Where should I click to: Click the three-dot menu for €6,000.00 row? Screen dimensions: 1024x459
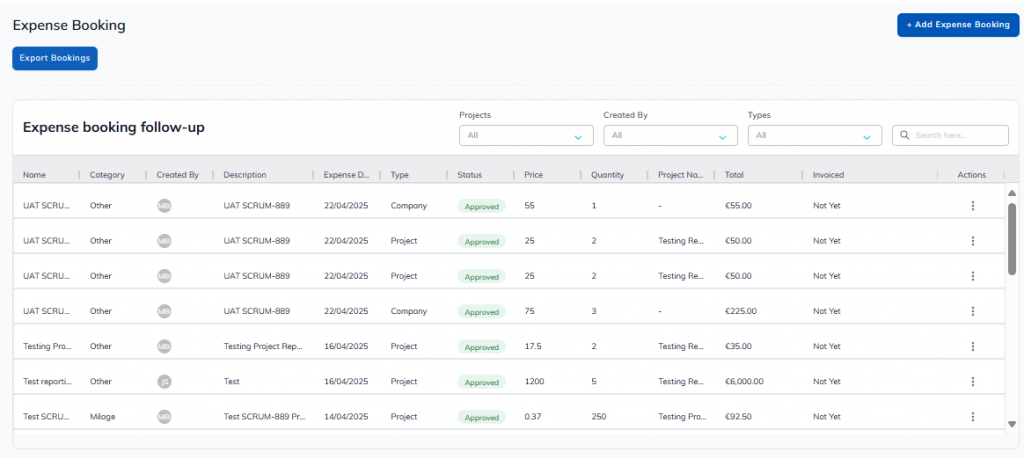tap(972, 381)
